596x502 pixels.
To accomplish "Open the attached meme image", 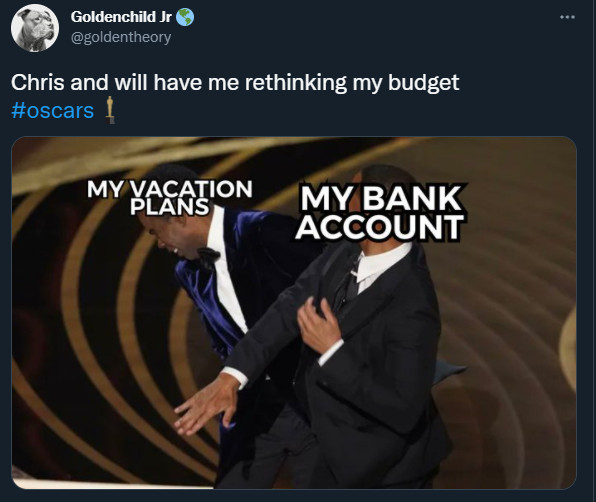I will point(294,312).
